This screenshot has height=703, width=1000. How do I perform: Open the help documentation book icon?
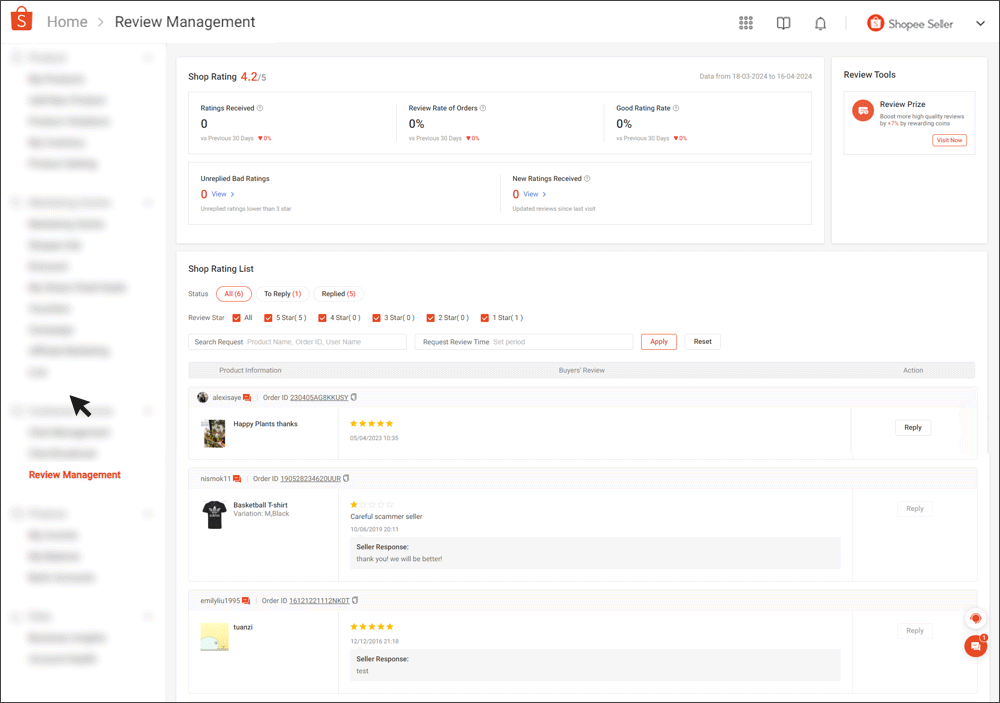pos(783,23)
